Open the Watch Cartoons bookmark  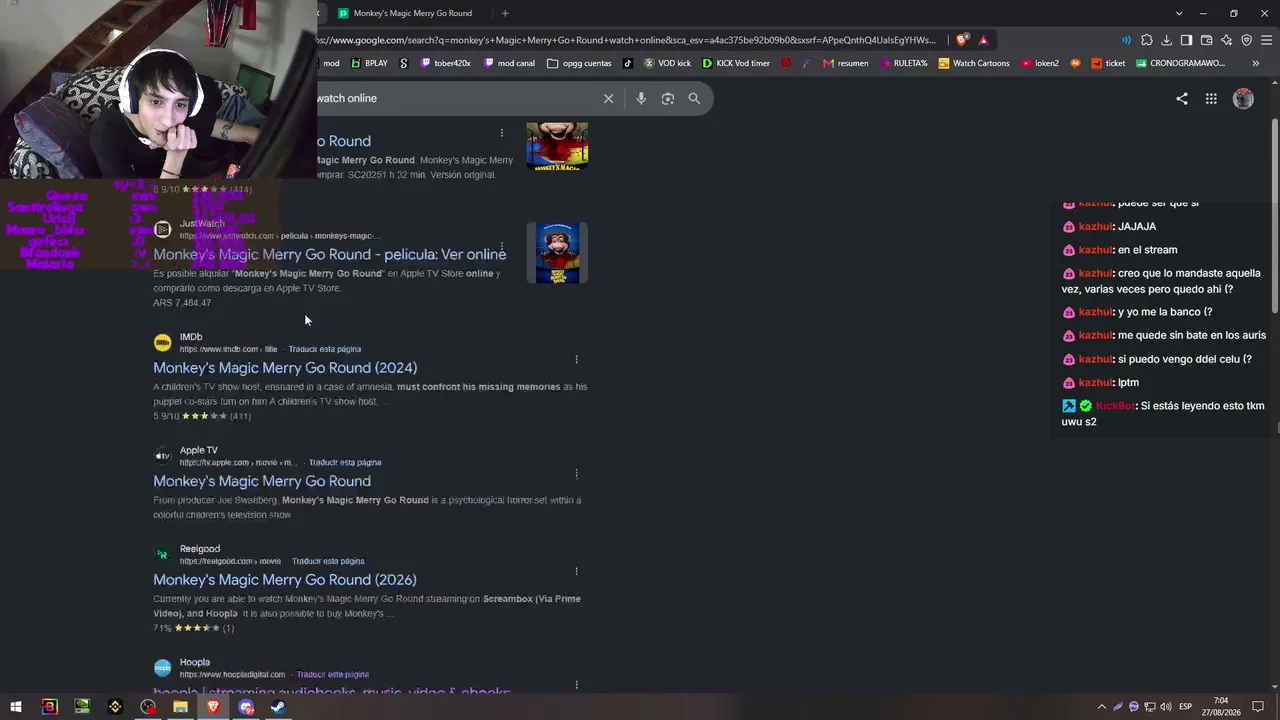tap(974, 63)
